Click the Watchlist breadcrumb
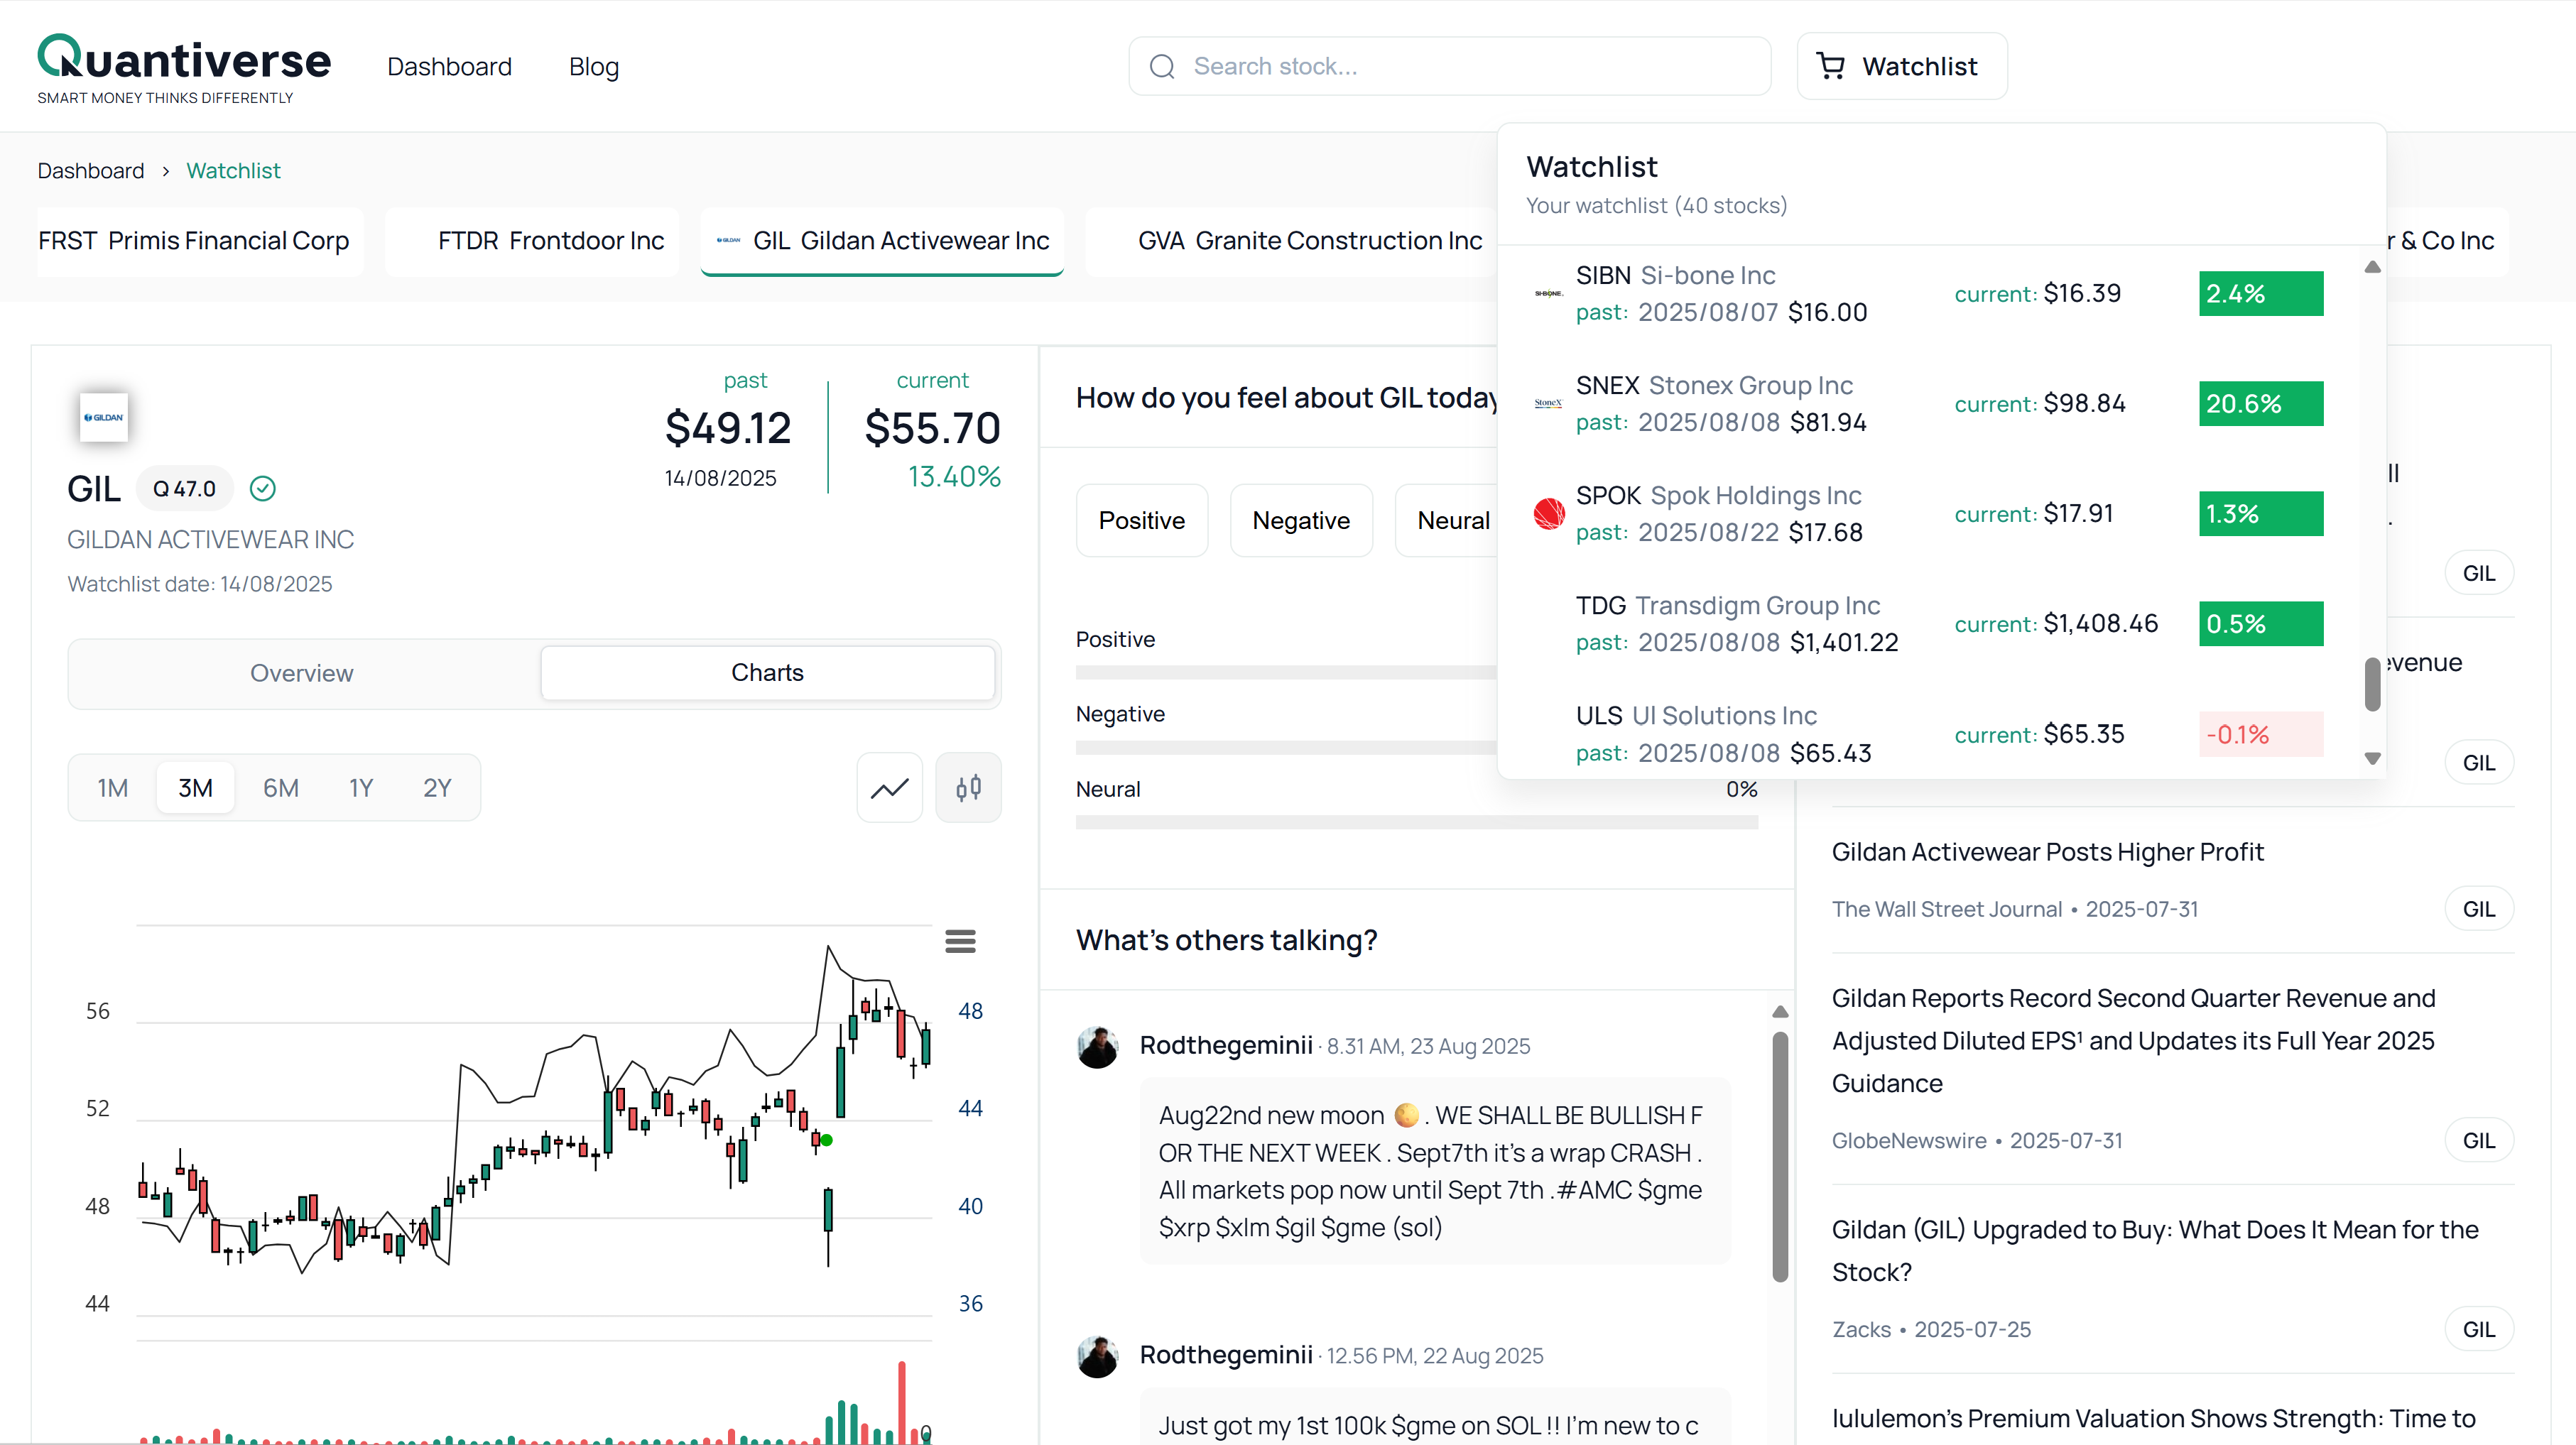This screenshot has height=1445, width=2576. [x=233, y=171]
